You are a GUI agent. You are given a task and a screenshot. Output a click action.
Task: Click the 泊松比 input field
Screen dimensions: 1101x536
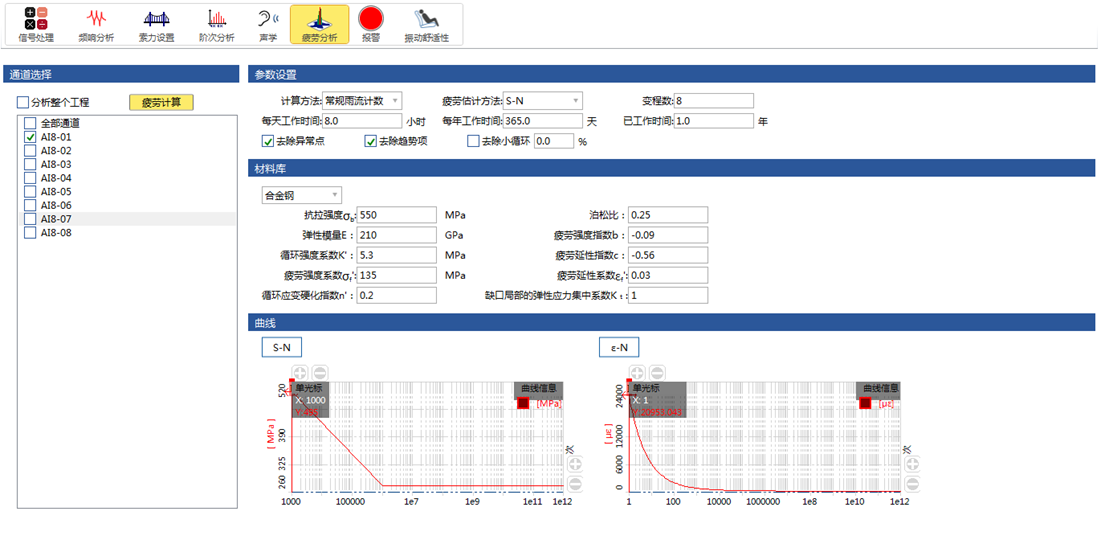pos(668,214)
